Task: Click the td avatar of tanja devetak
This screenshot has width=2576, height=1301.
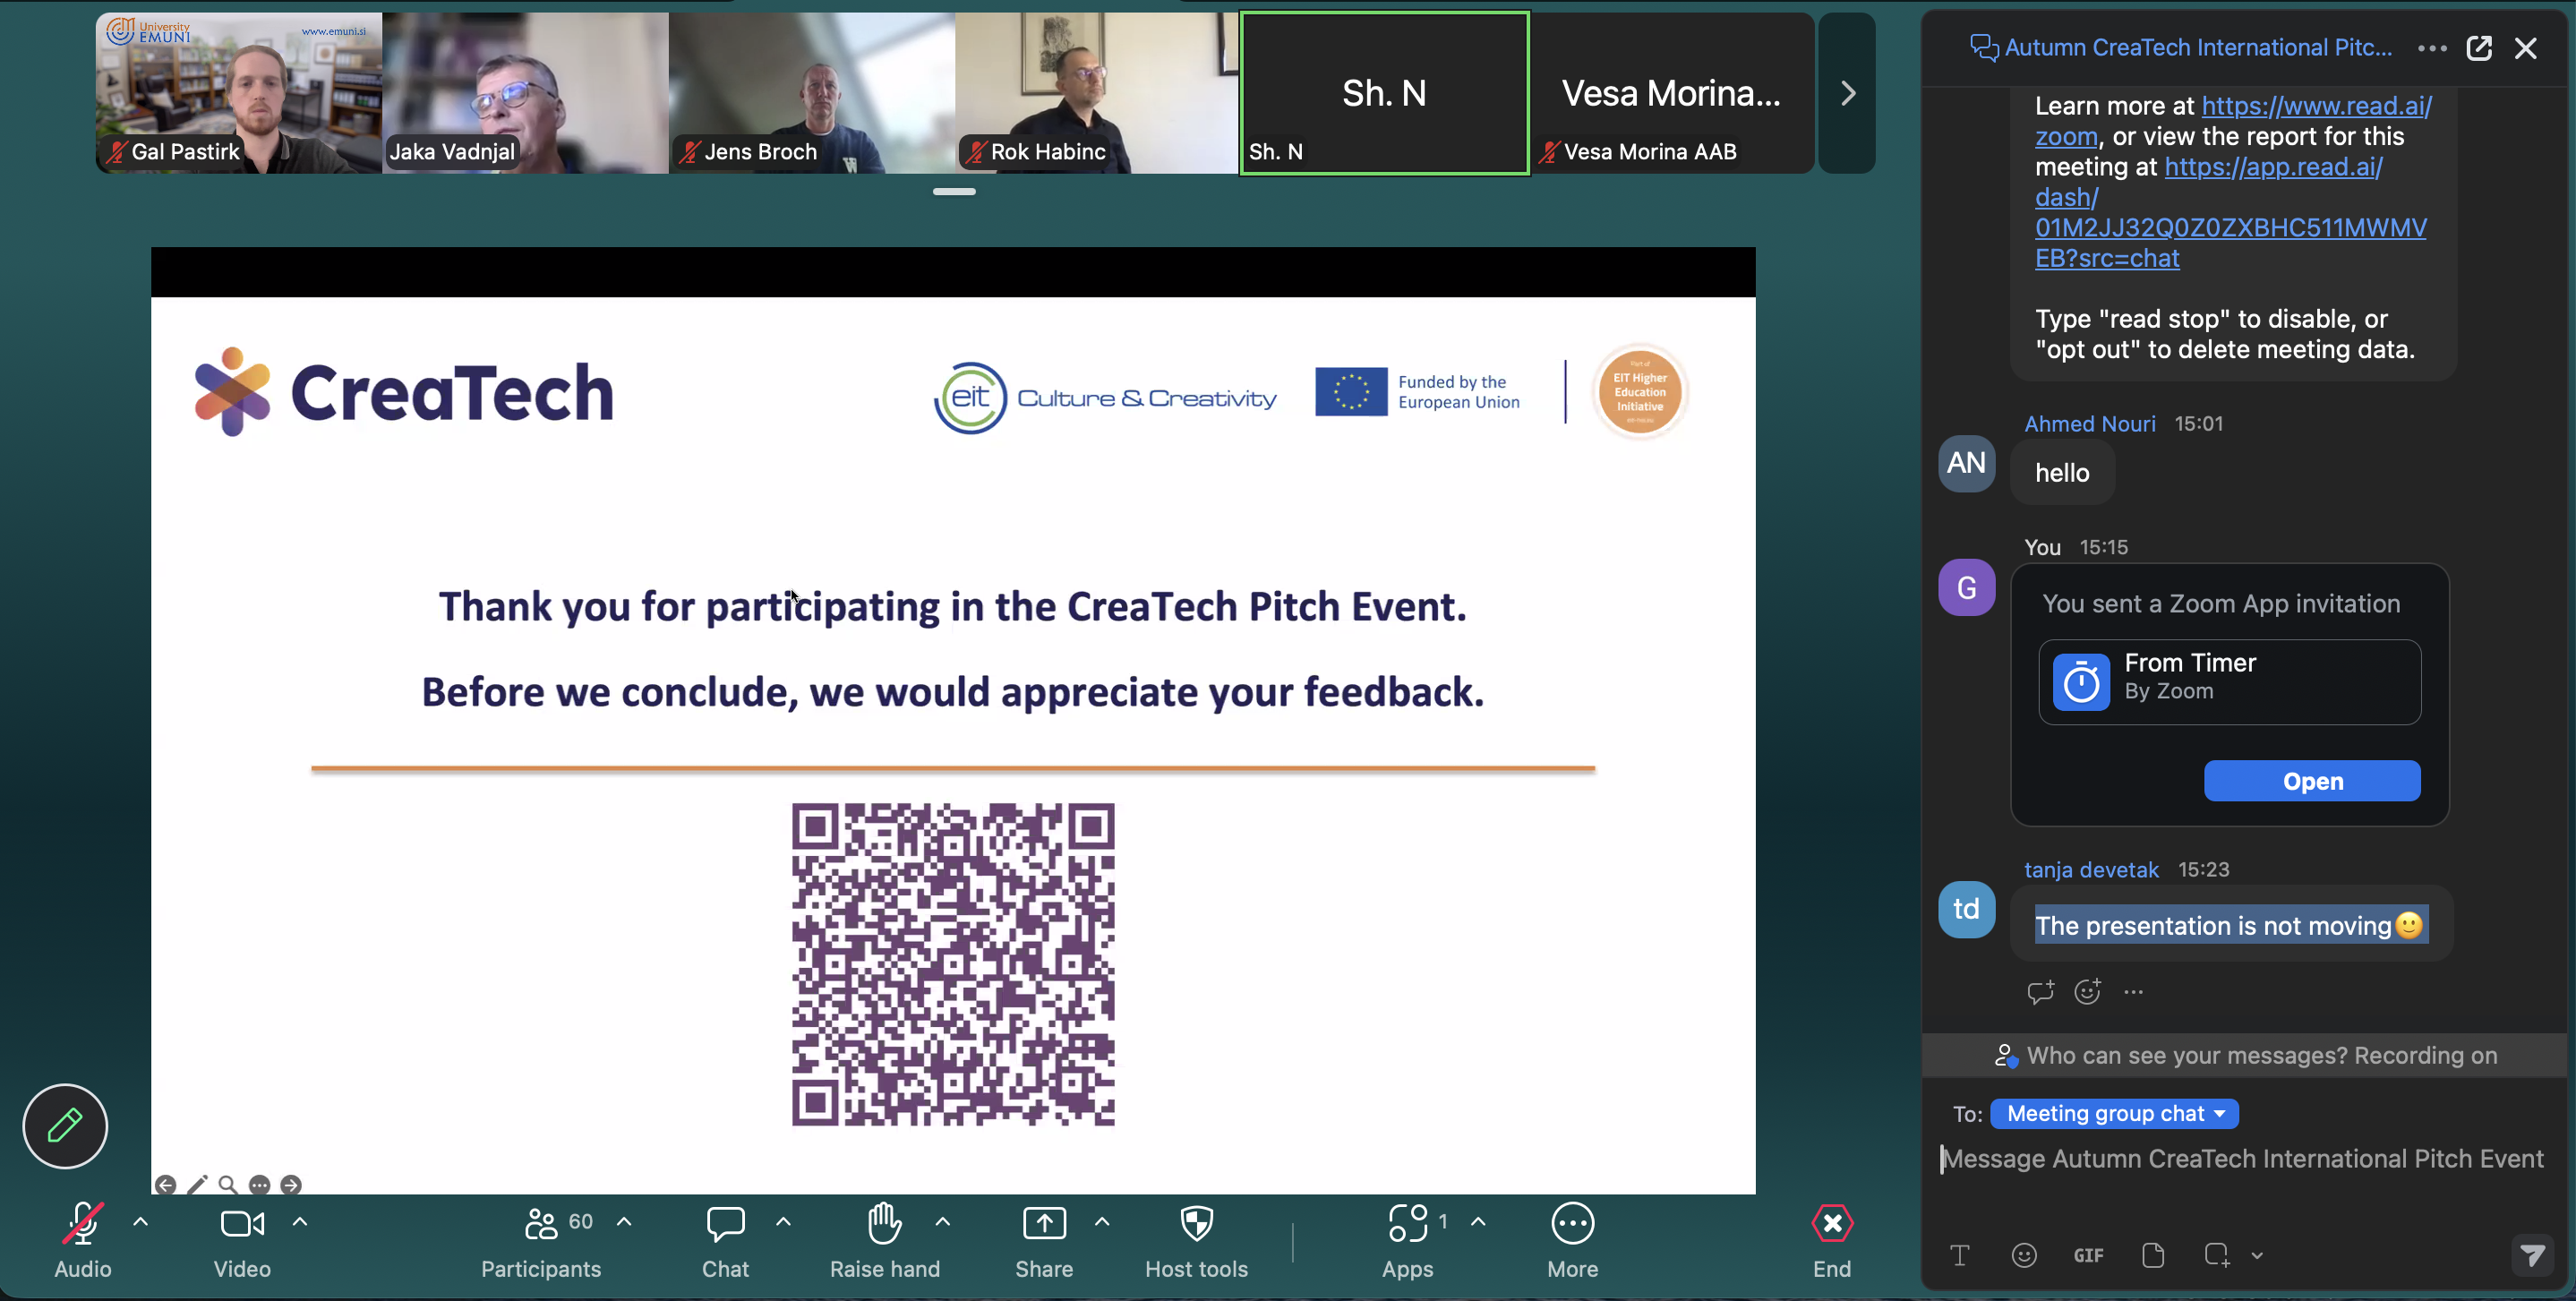Action: click(1967, 909)
